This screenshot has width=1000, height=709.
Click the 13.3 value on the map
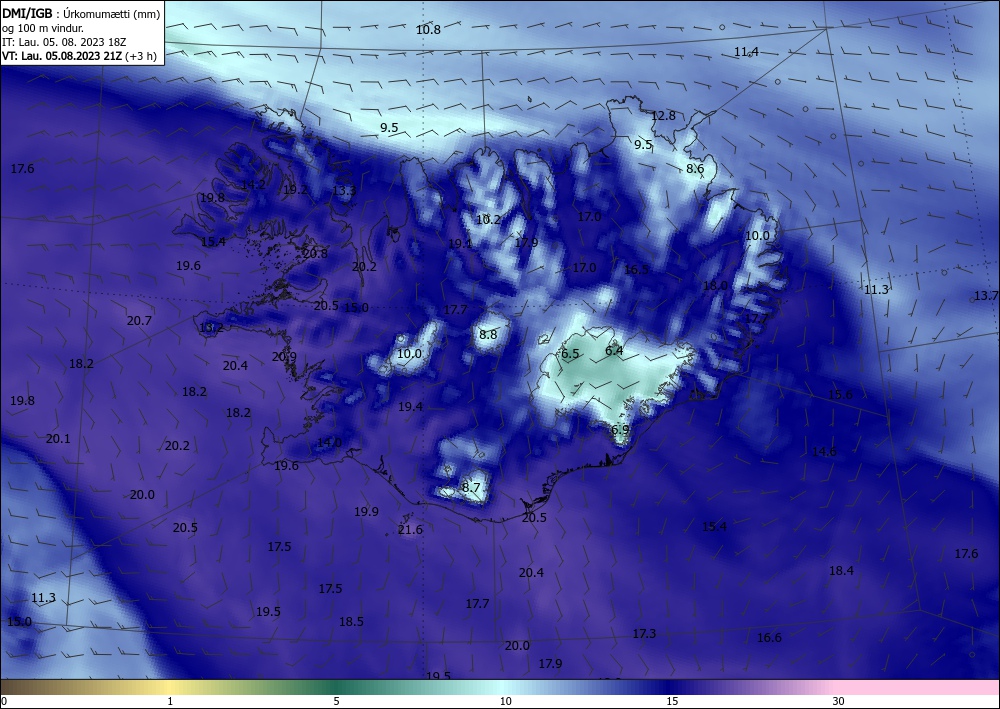pos(344,190)
